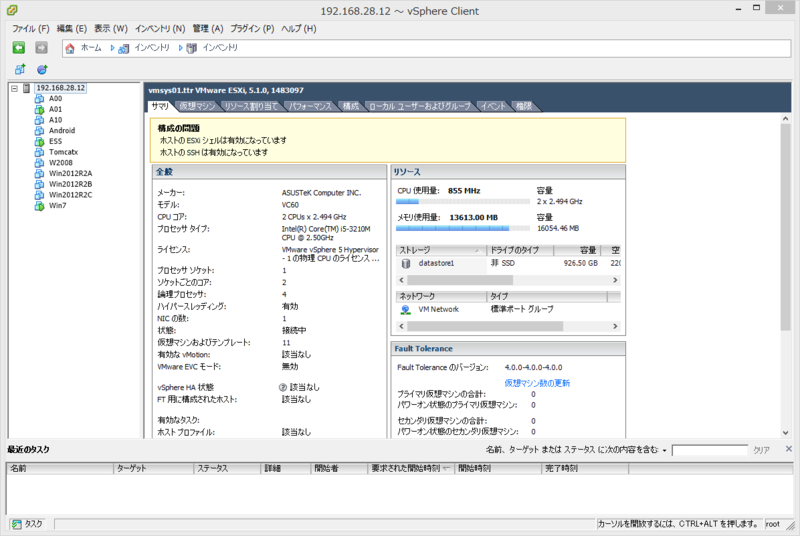Viewport: 800px width, 536px height.
Task: Open the プラグイン (P) menu
Action: point(252,29)
